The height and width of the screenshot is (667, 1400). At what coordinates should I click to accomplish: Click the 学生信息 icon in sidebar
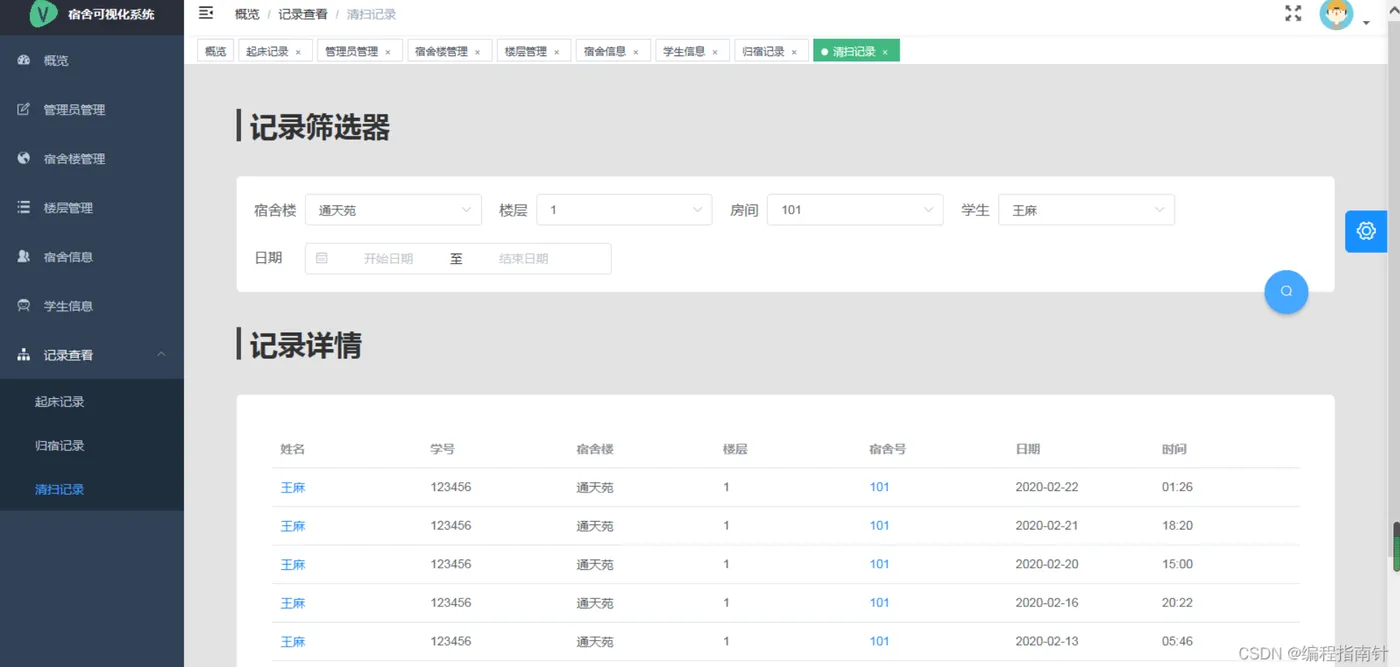point(24,306)
